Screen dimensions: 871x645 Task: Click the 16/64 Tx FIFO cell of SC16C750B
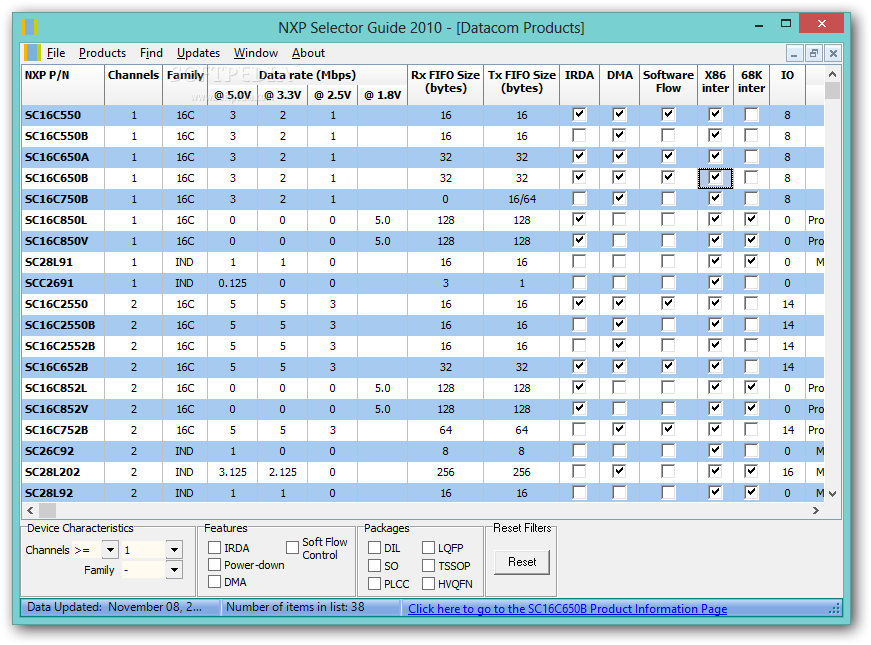[522, 199]
